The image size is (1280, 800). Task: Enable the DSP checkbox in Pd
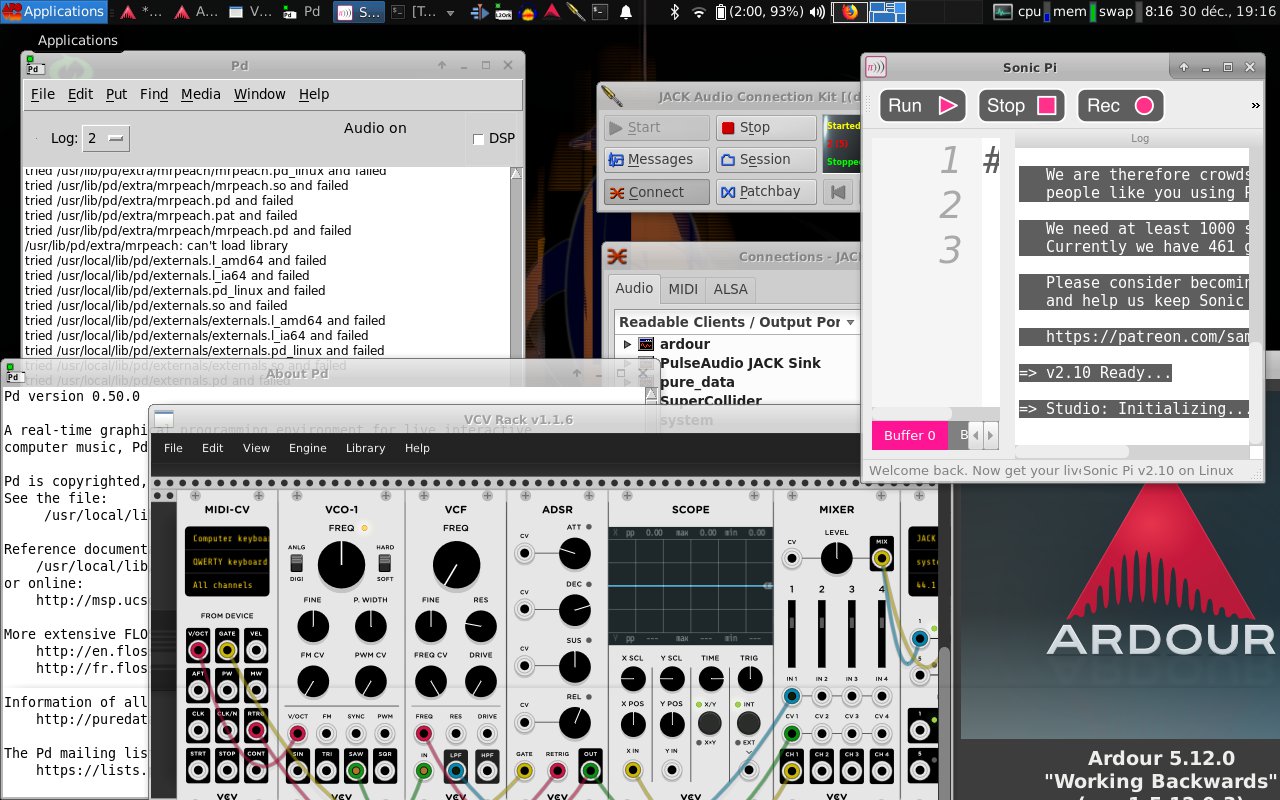tap(478, 139)
